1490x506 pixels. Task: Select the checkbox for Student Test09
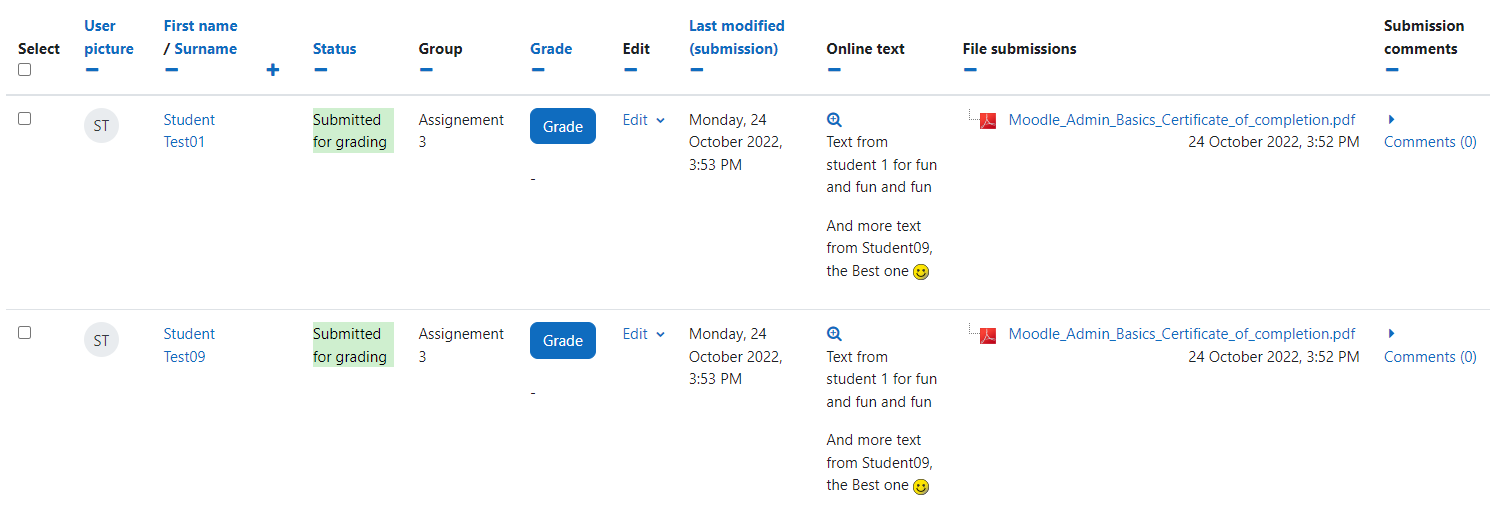tap(25, 333)
